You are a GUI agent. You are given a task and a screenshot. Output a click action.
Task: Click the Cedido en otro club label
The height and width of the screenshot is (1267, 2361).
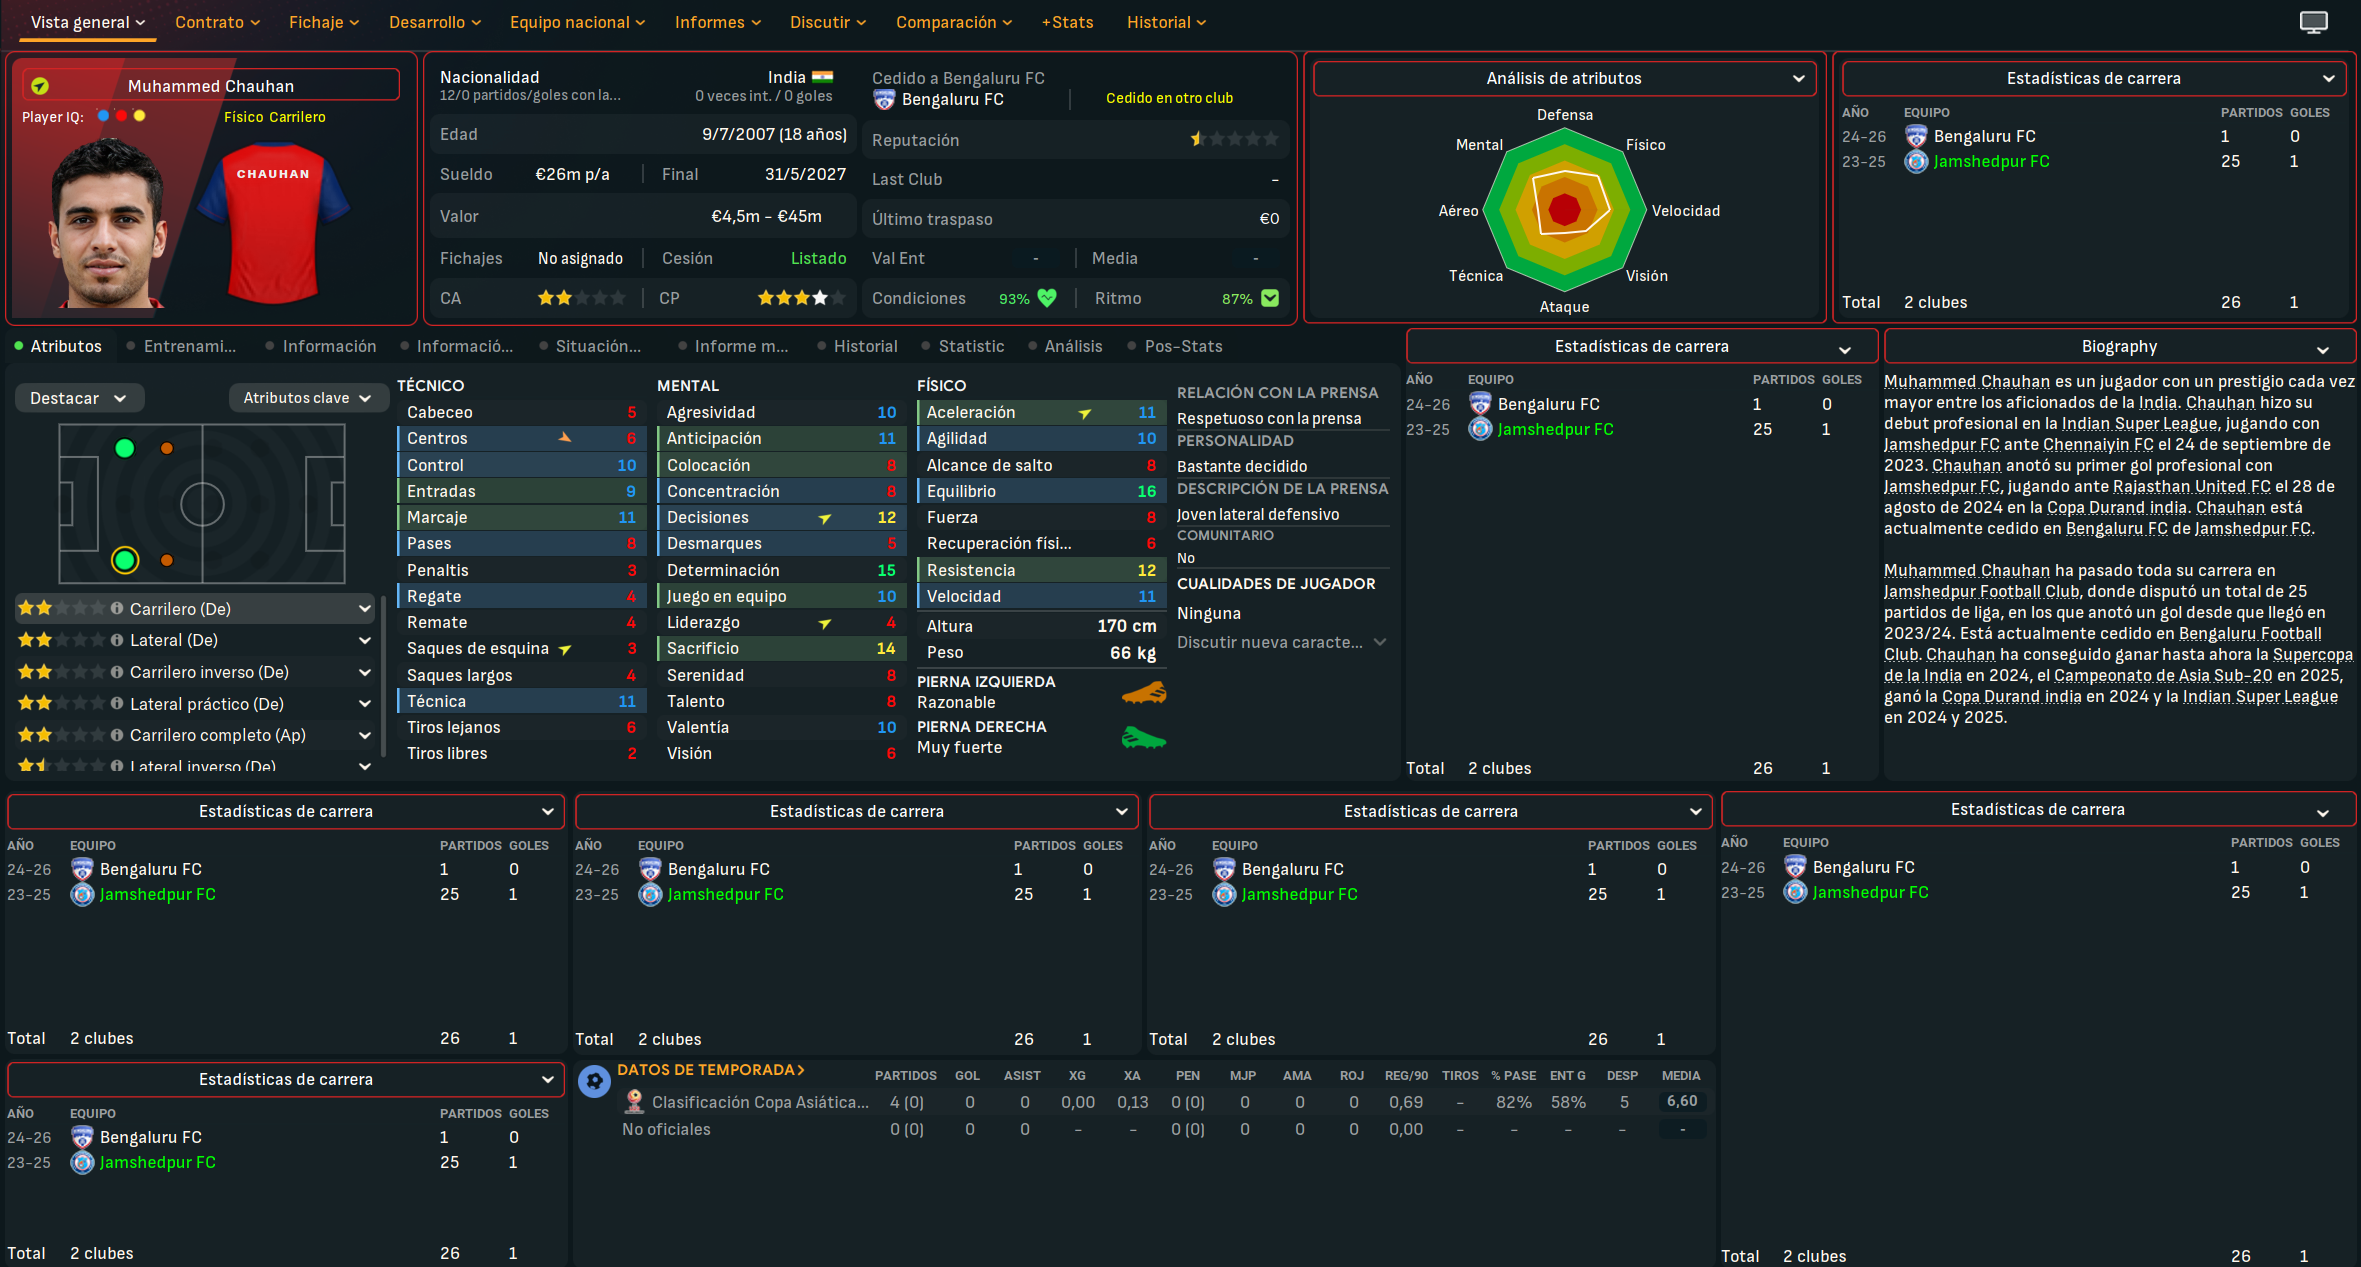click(x=1169, y=98)
